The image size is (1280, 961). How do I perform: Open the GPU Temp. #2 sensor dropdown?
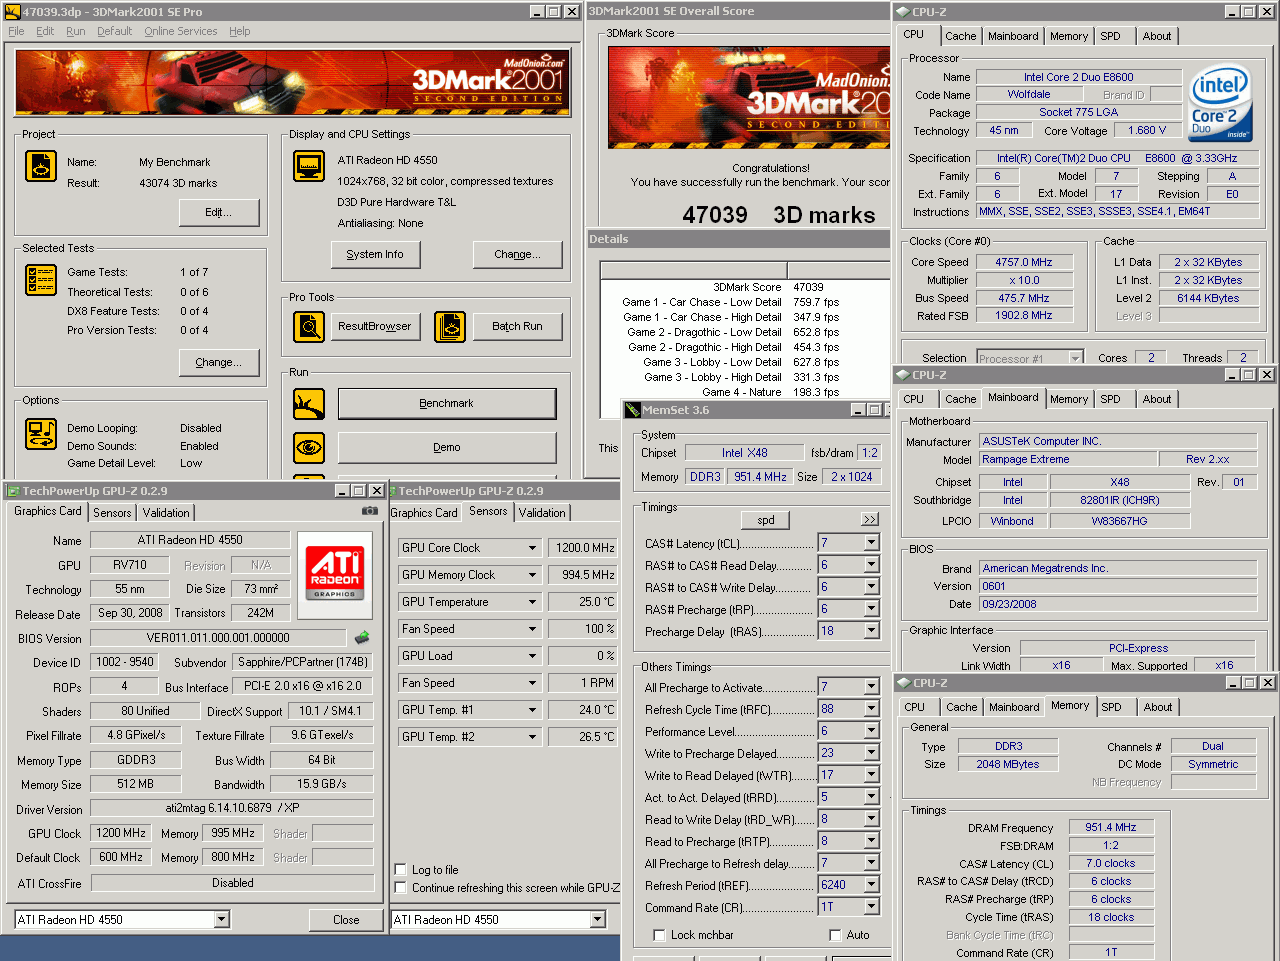click(533, 737)
